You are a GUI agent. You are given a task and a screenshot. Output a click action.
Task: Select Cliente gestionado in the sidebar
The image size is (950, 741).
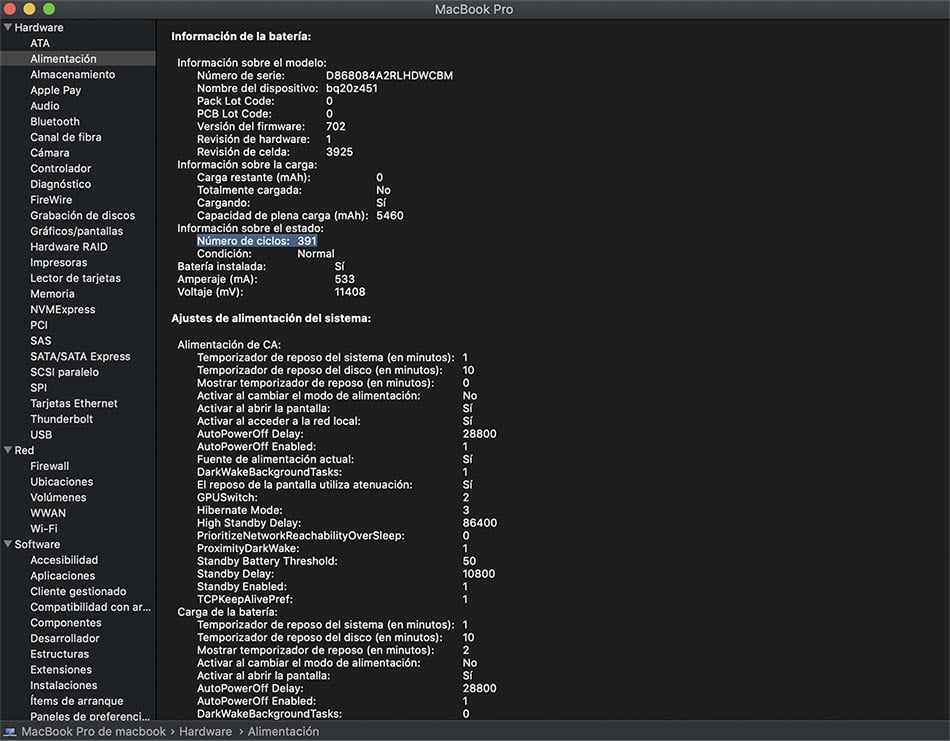click(78, 591)
